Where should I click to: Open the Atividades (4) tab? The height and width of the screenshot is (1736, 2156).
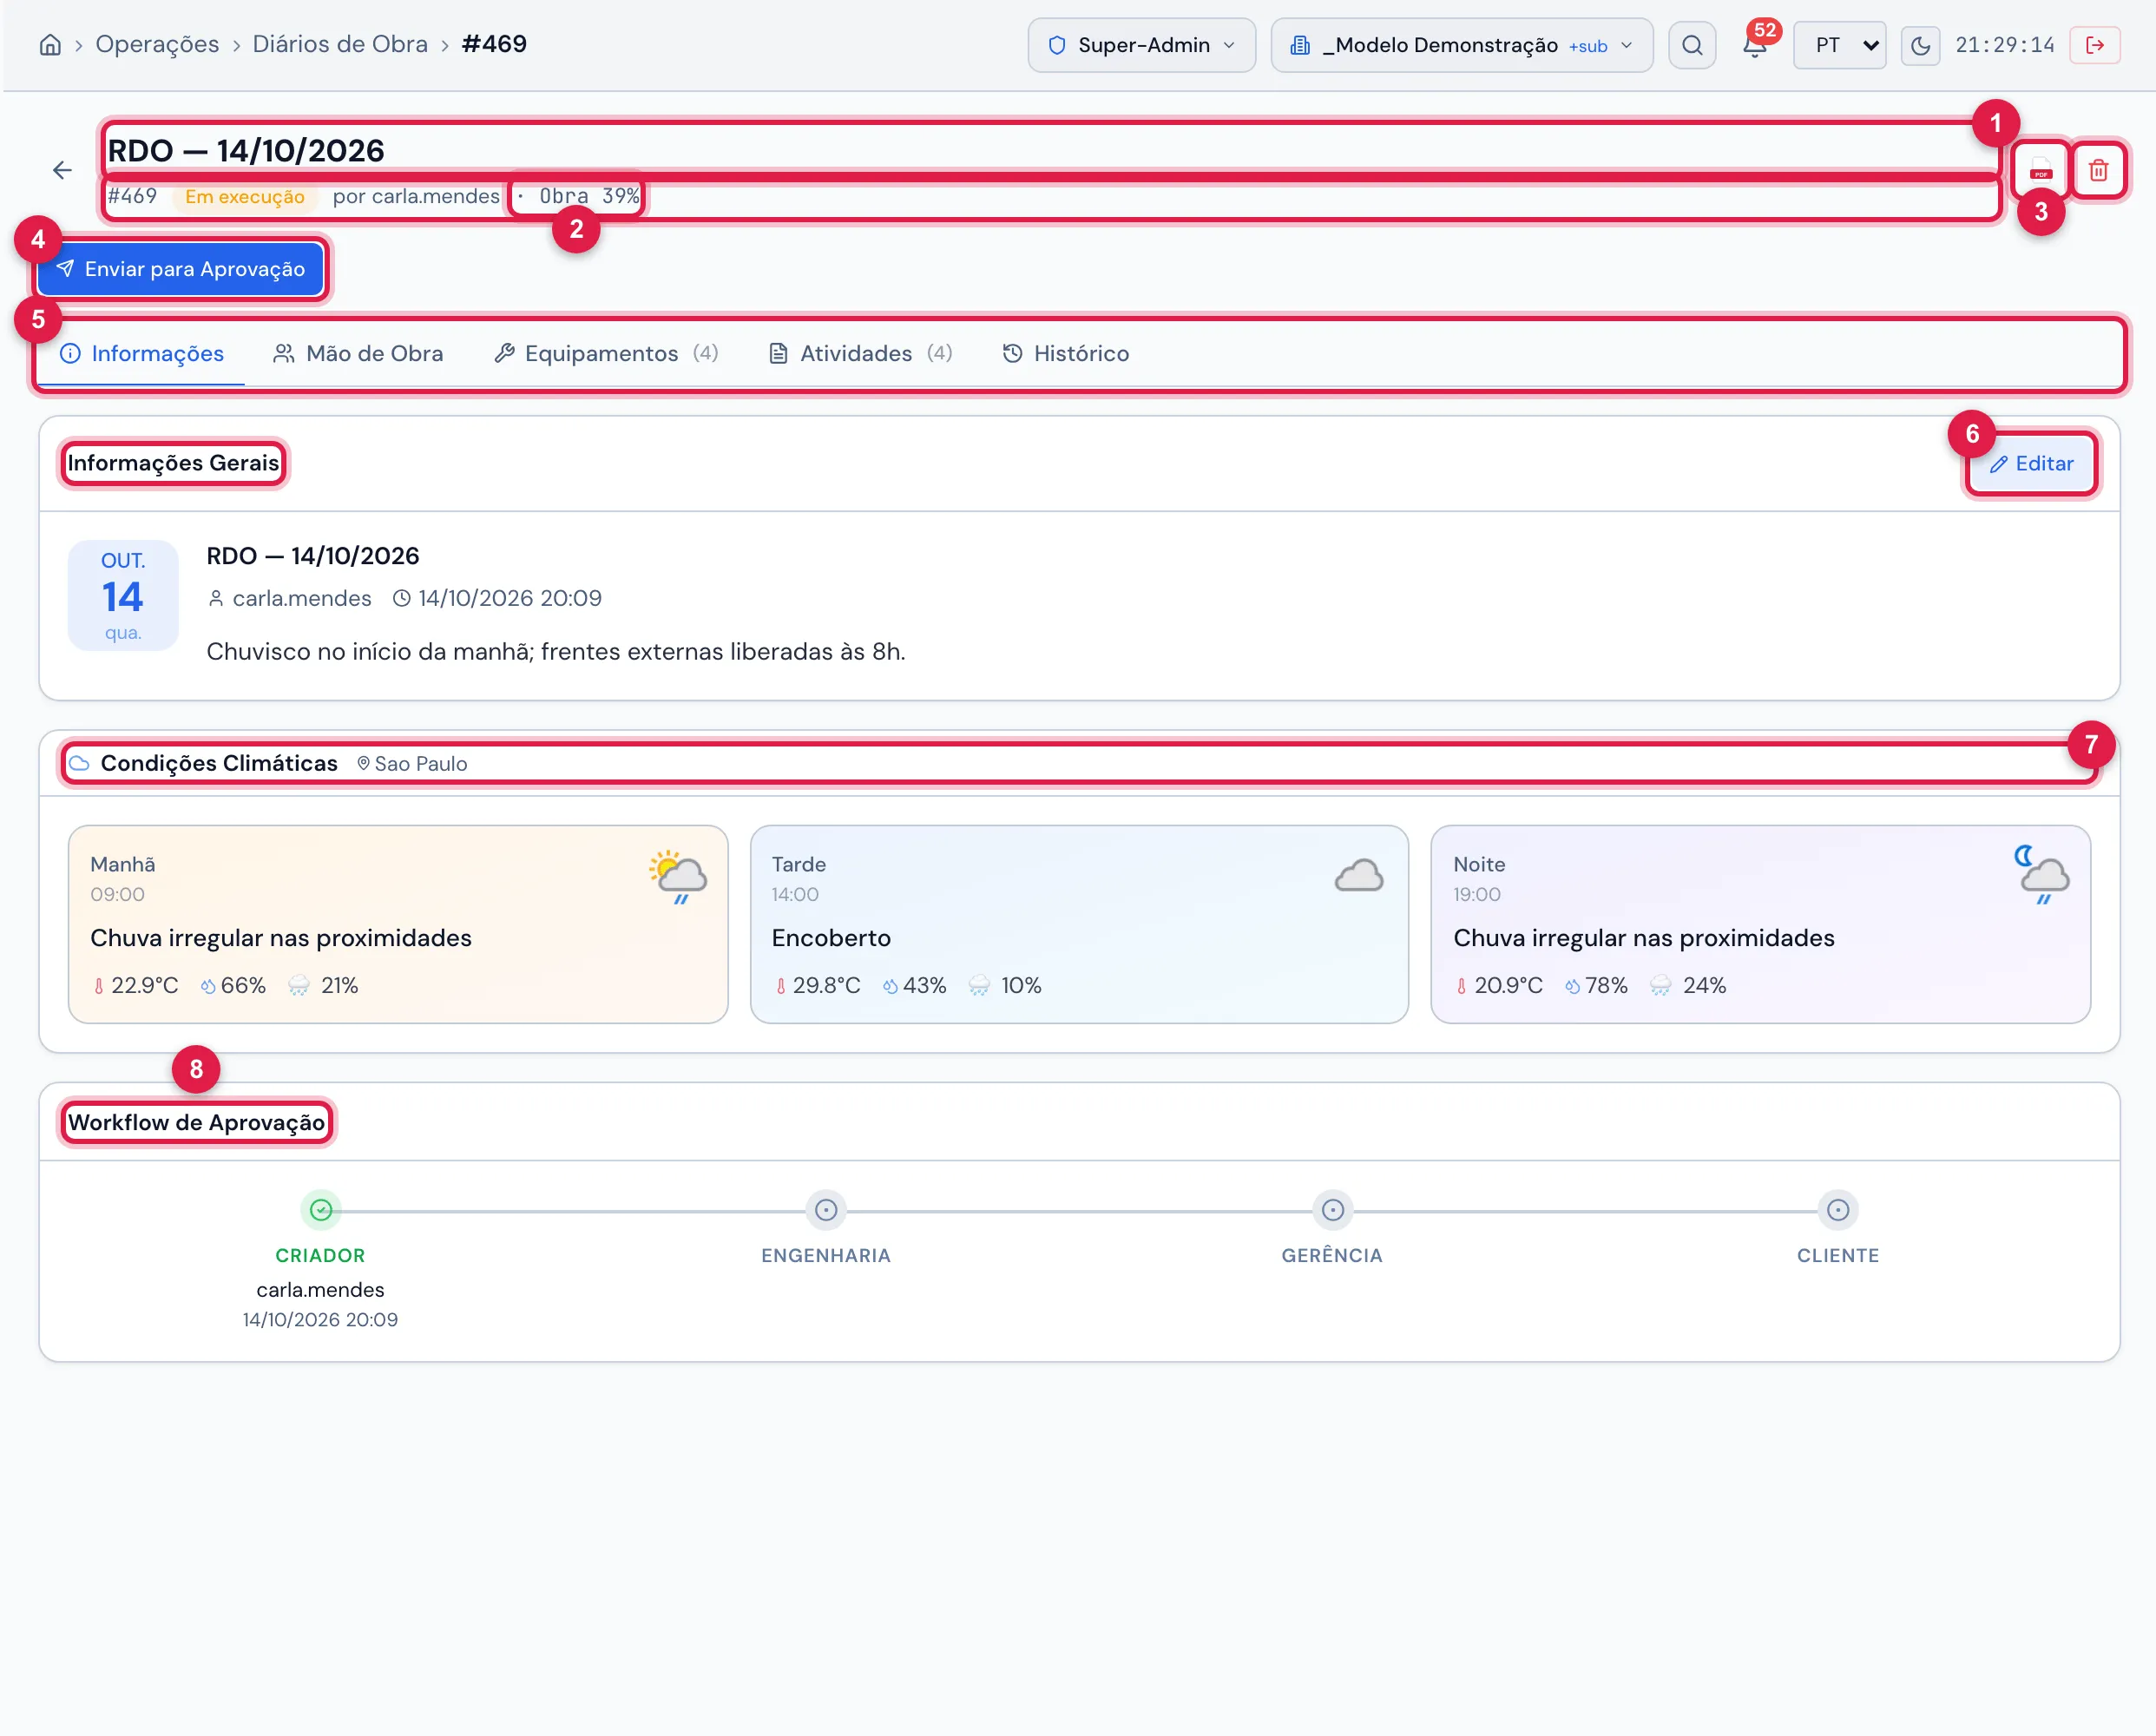tap(860, 353)
